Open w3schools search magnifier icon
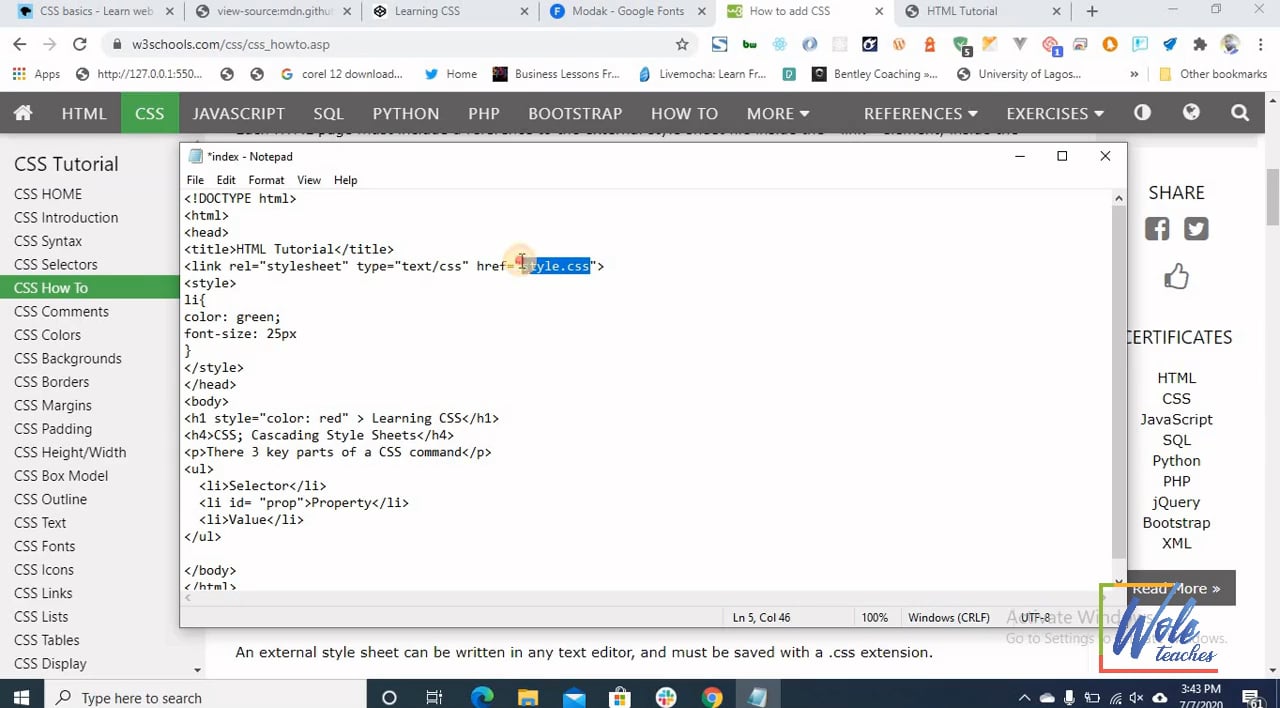Image resolution: width=1280 pixels, height=708 pixels. click(1240, 113)
